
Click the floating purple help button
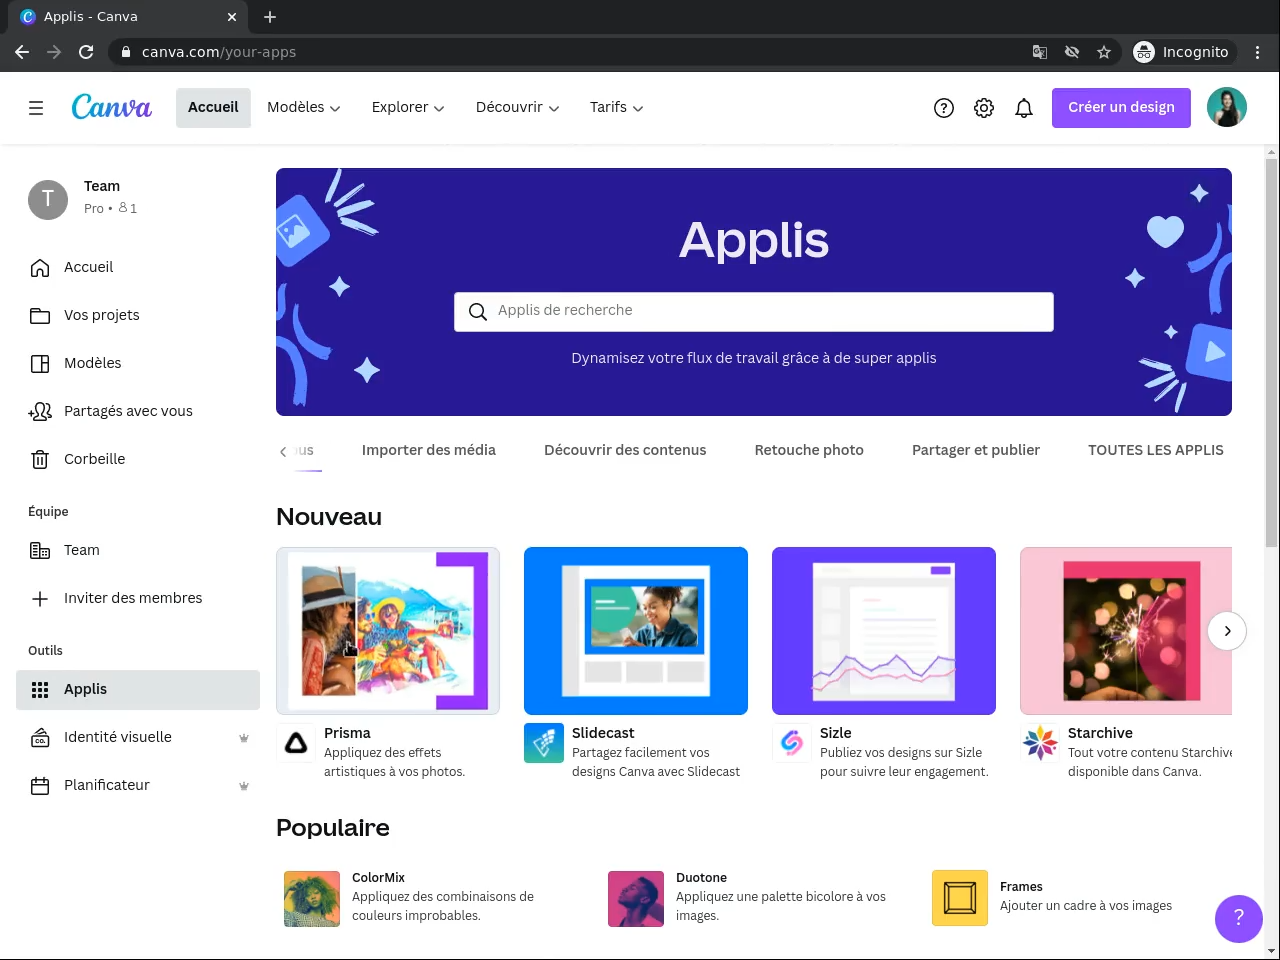(1239, 919)
